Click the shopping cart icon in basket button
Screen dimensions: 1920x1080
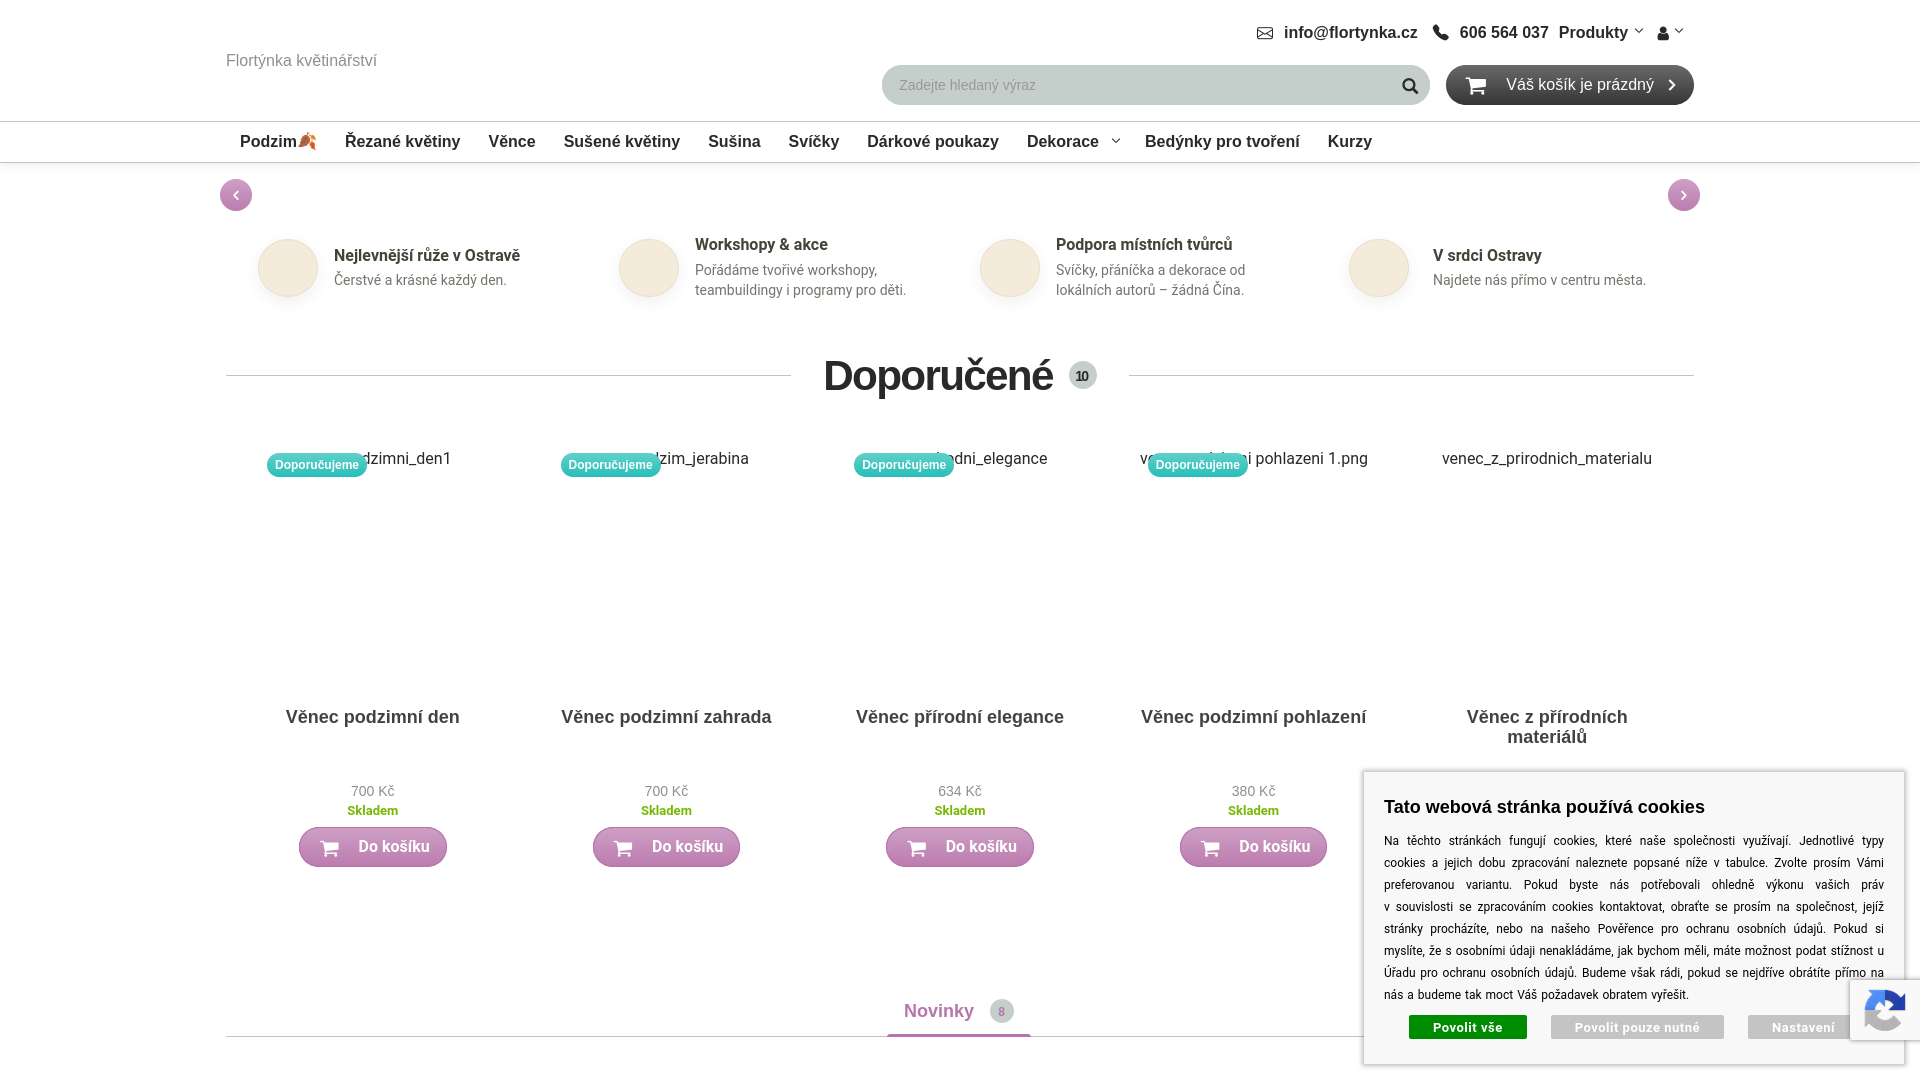1476,86
